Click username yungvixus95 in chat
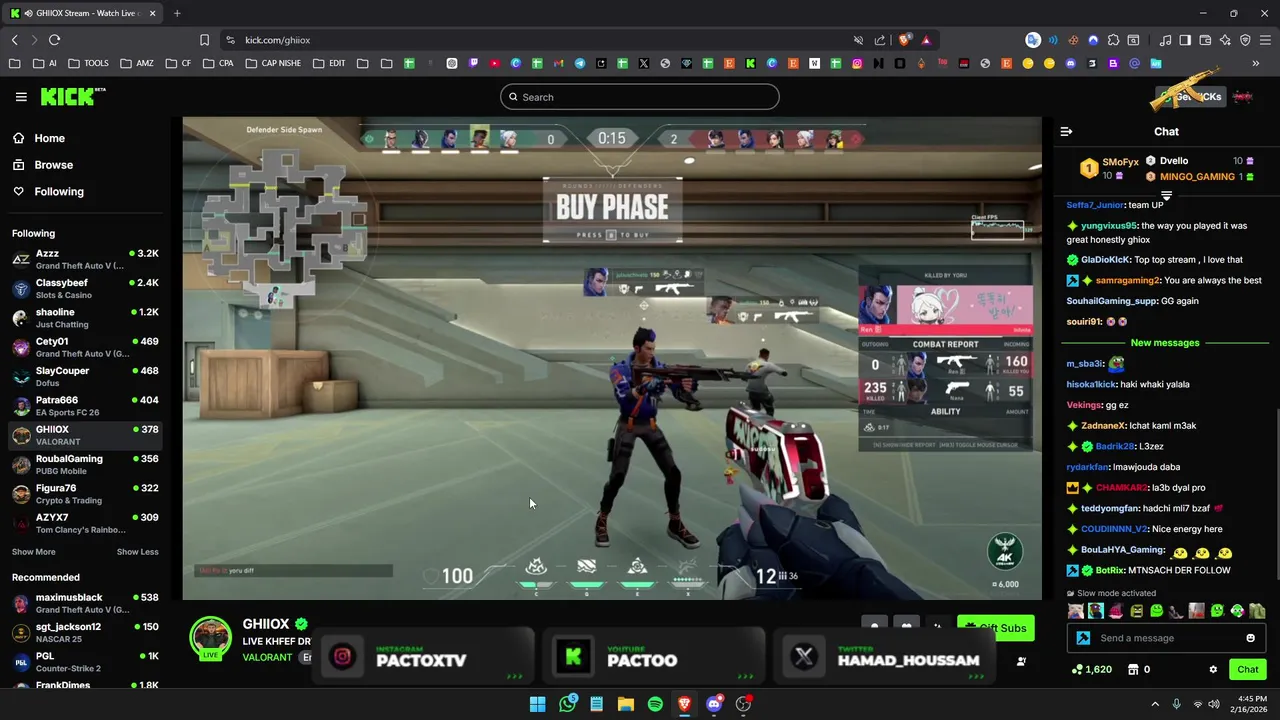Viewport: 1280px width, 720px height. [1109, 226]
